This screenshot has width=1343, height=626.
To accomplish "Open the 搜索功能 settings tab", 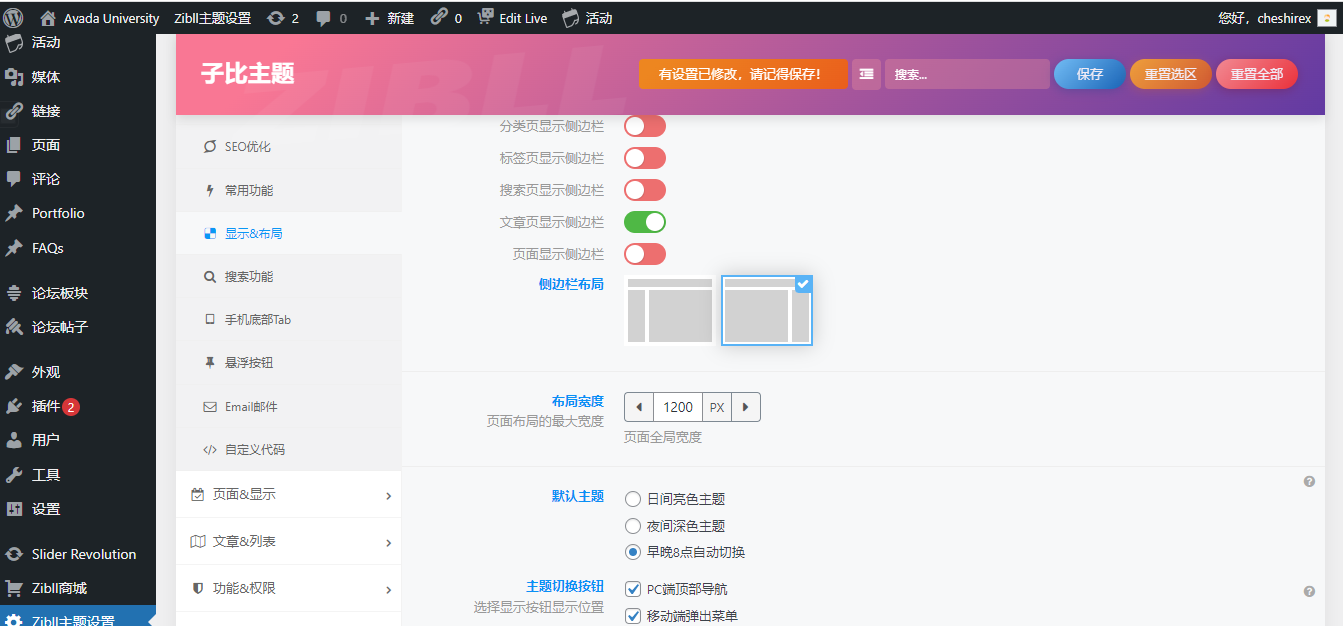I will (x=248, y=277).
